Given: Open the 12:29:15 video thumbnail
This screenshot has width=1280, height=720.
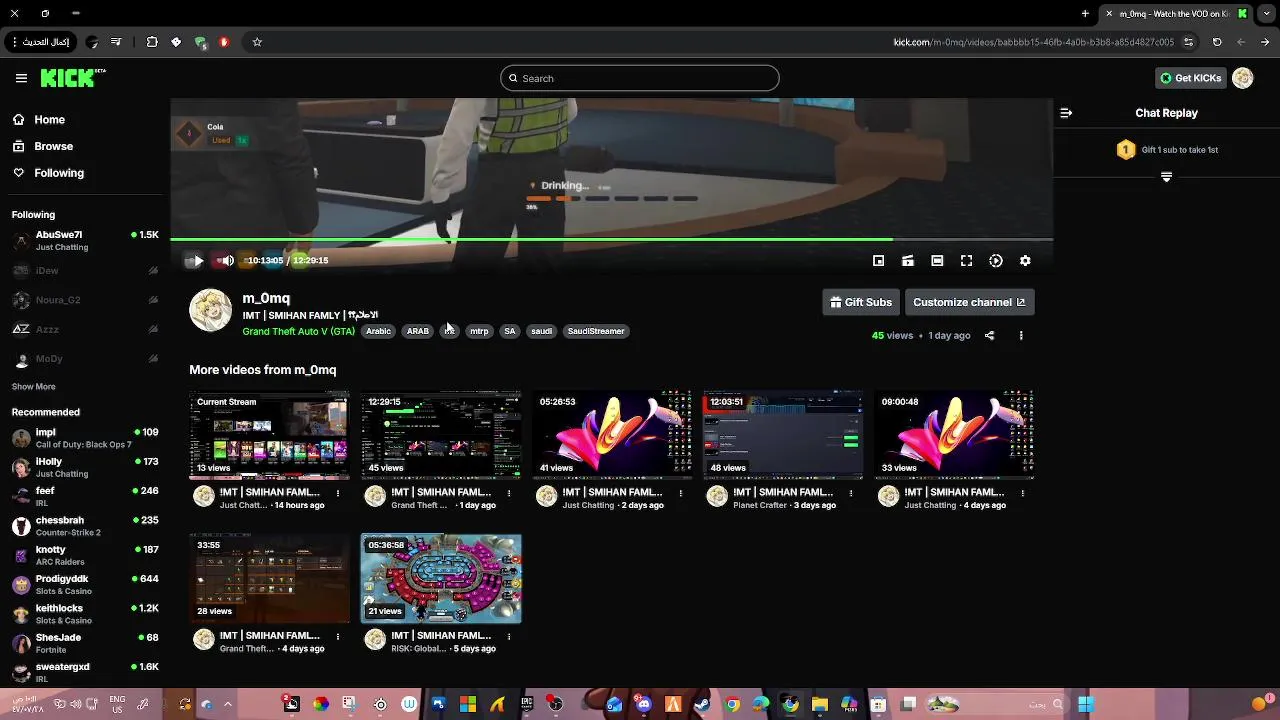Looking at the screenshot, I should pos(441,435).
